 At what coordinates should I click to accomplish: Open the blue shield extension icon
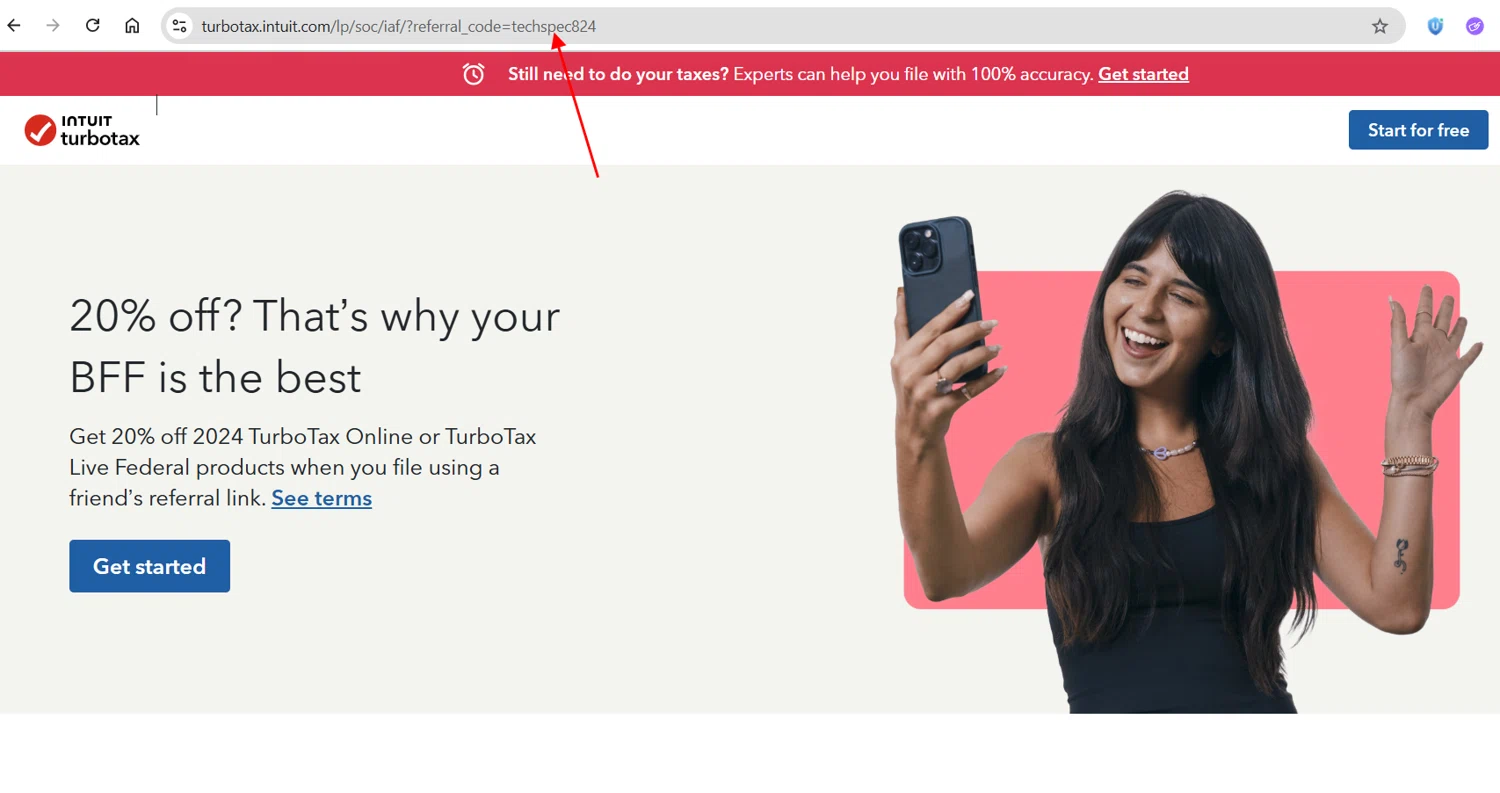coord(1435,26)
